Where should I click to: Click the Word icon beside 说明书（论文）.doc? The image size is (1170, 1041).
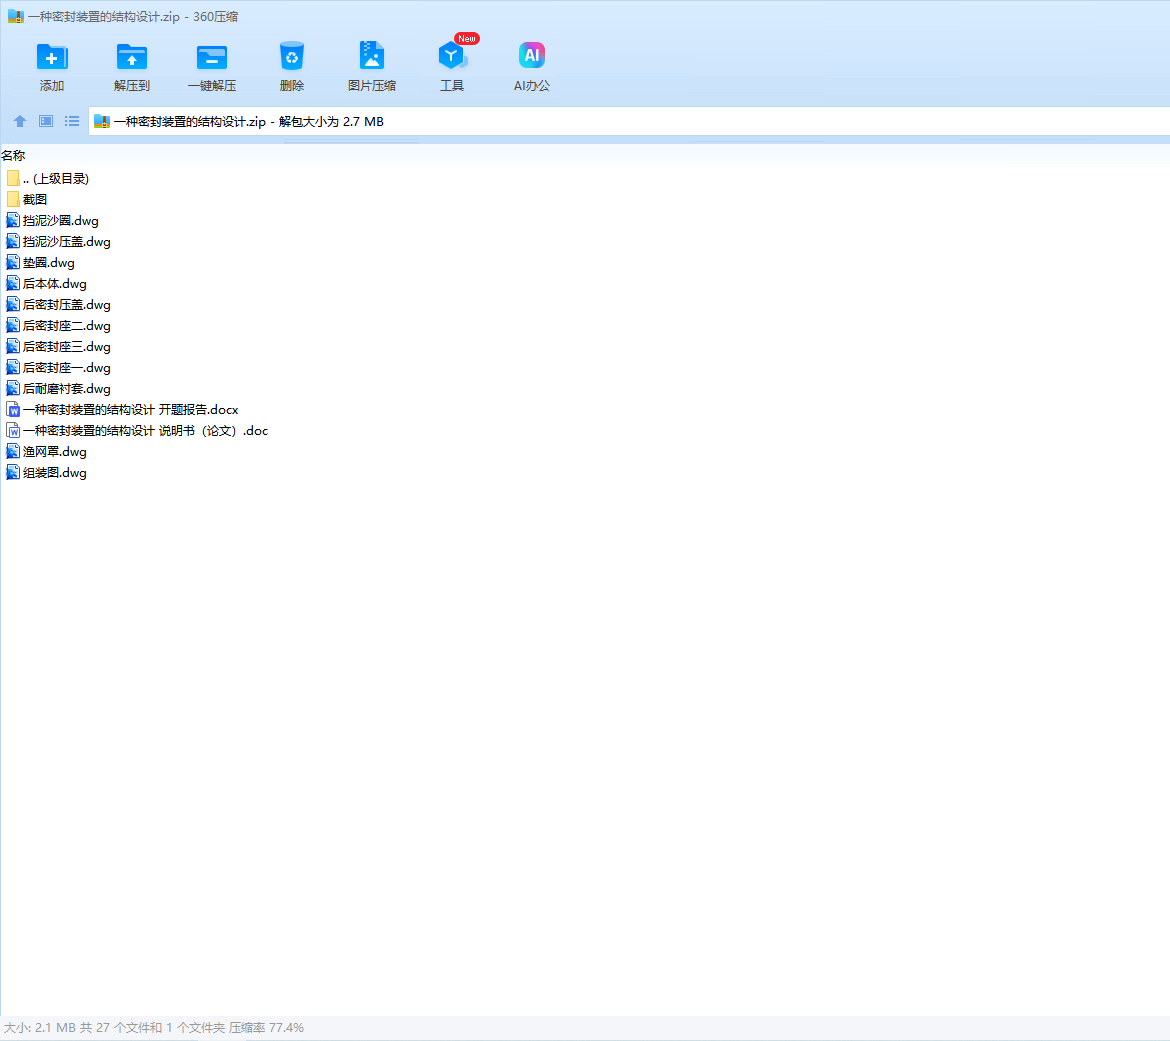[13, 431]
